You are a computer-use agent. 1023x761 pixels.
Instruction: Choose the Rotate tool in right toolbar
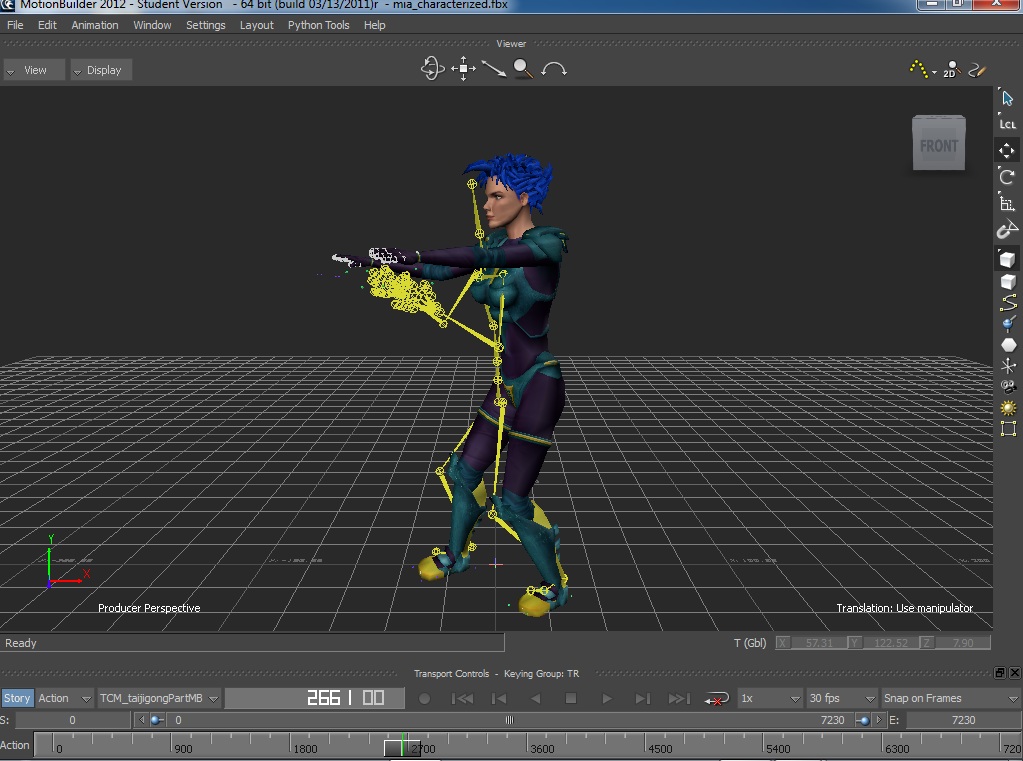(x=1007, y=176)
